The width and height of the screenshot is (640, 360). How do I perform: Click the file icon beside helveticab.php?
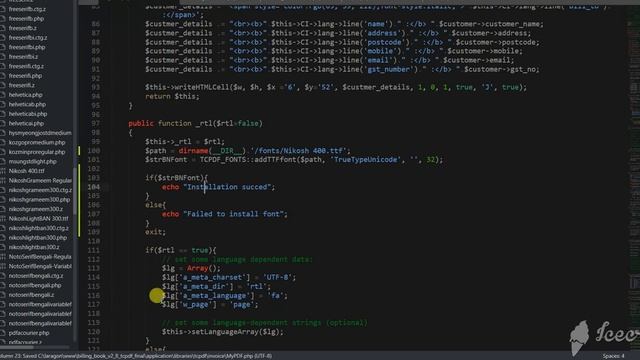[3, 104]
